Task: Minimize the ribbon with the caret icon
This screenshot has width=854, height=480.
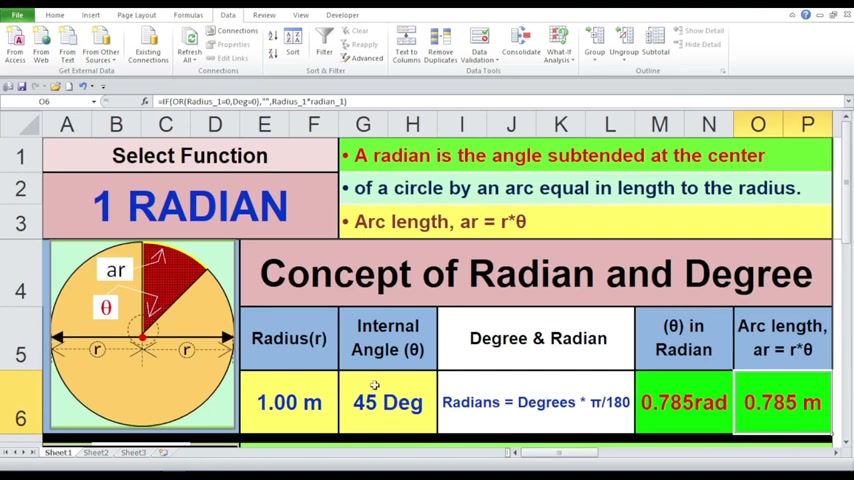Action: click(792, 15)
